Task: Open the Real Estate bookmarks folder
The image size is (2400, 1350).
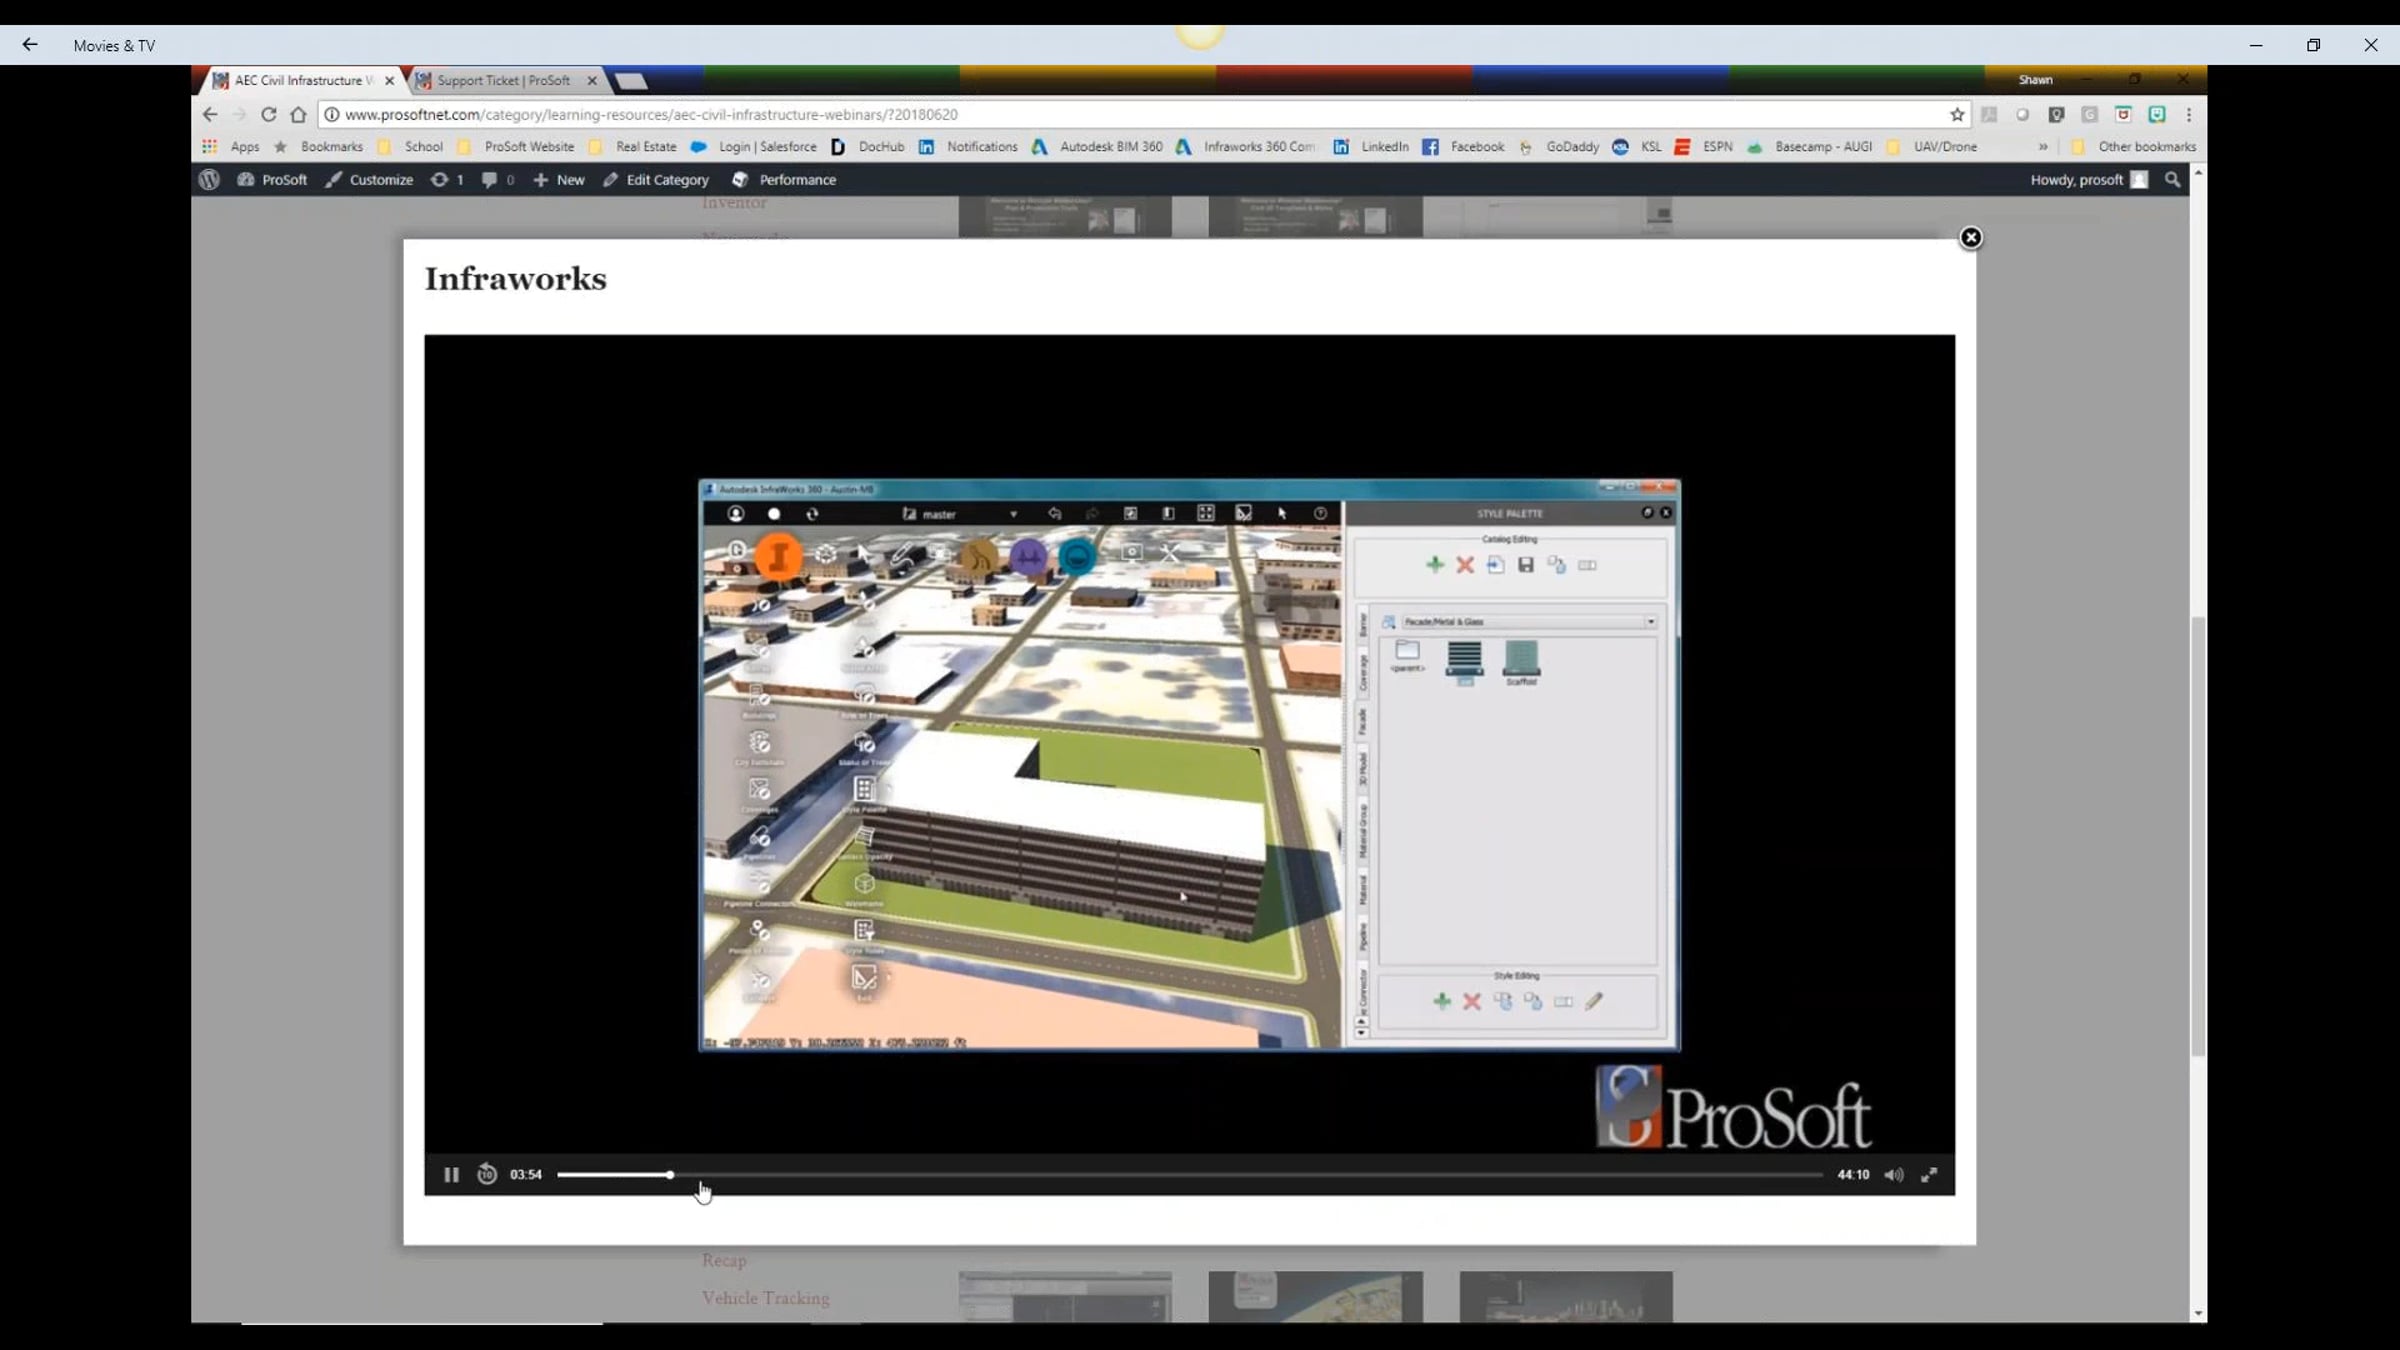Action: [x=633, y=146]
